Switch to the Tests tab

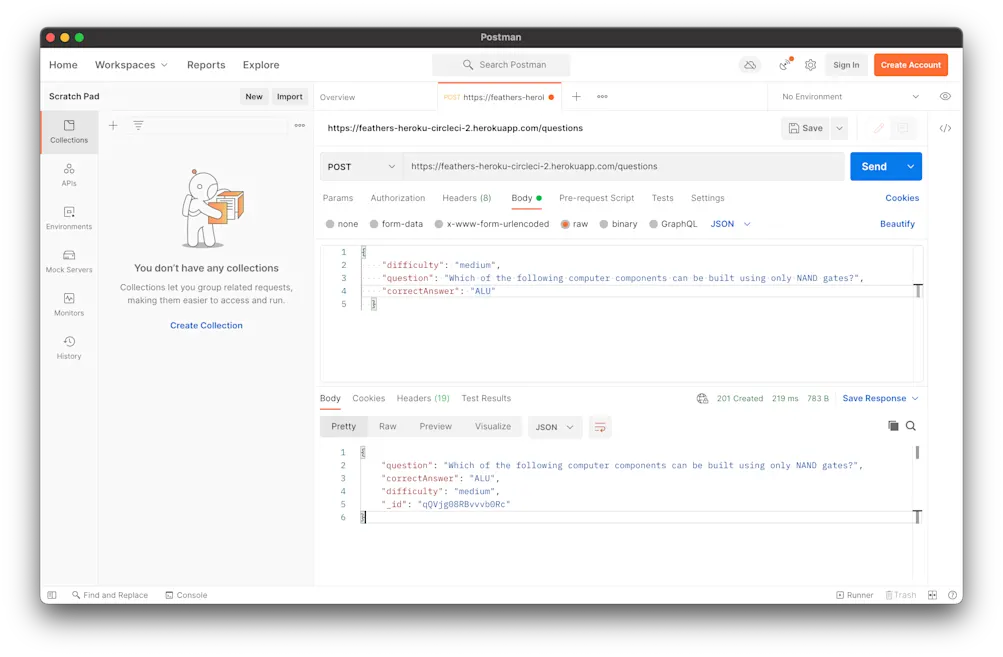coord(662,198)
